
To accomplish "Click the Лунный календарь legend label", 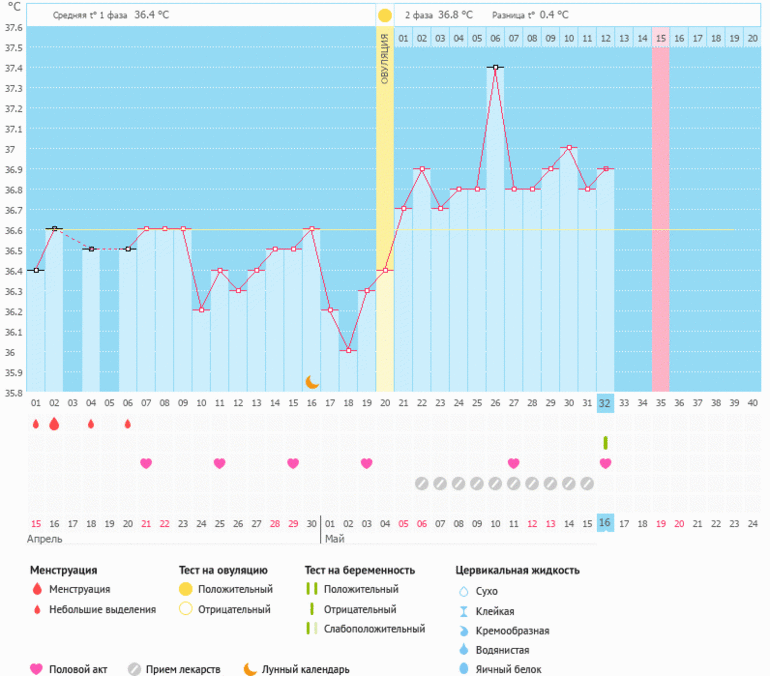I will click(305, 669).
